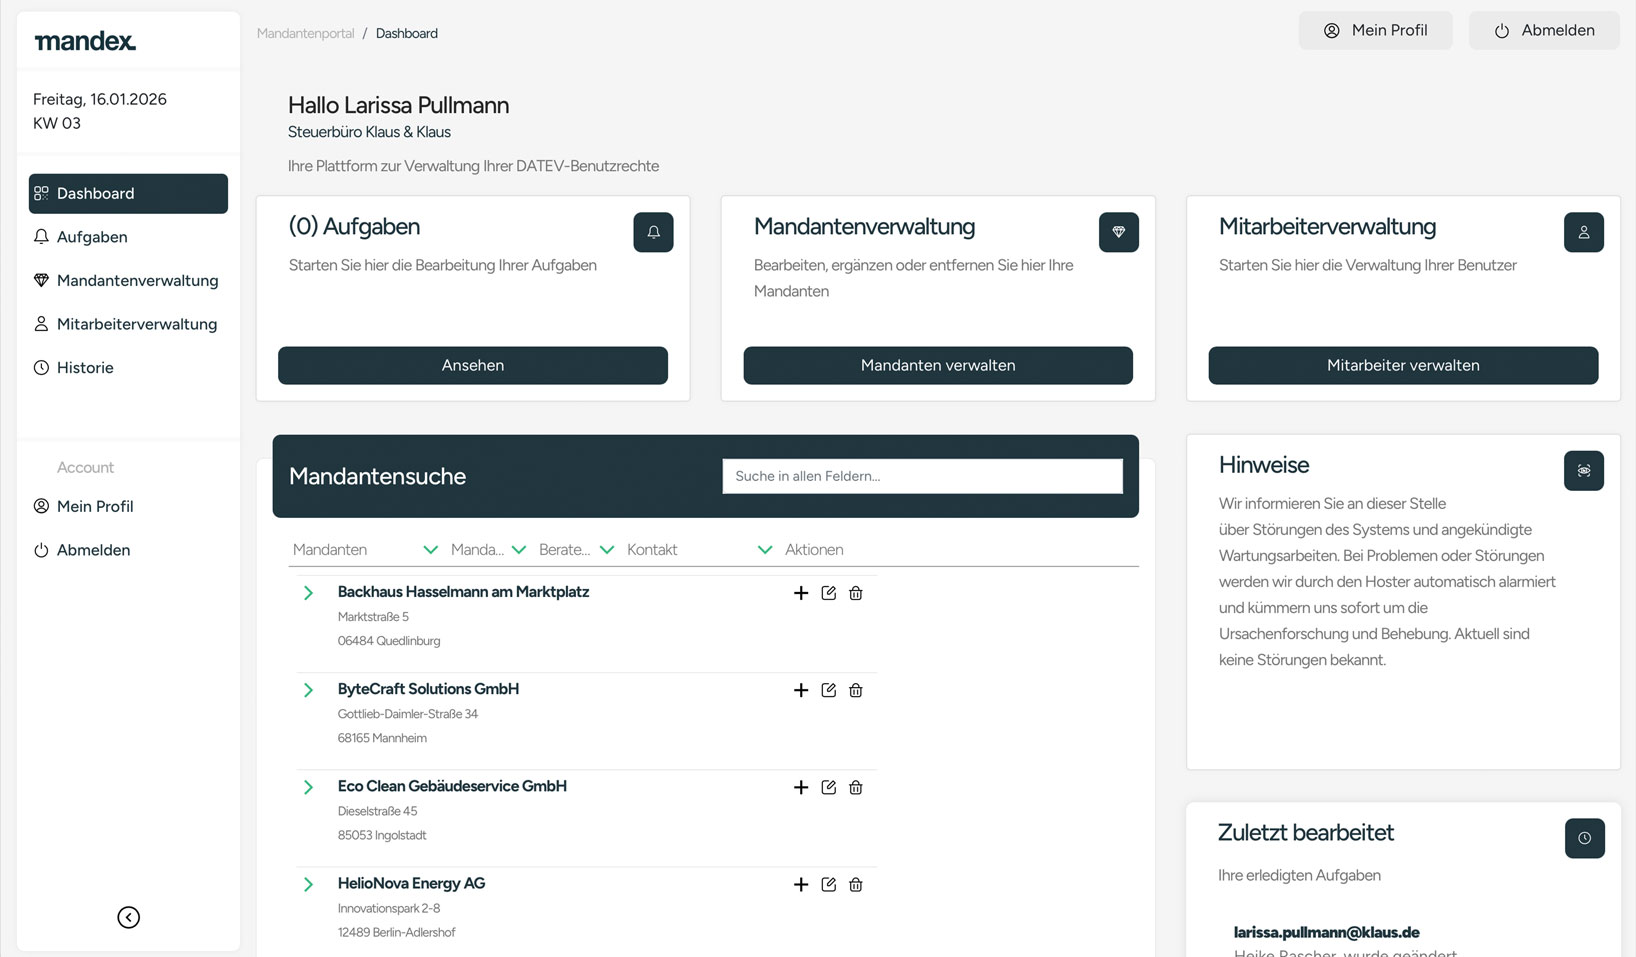Image resolution: width=1636 pixels, height=957 pixels.
Task: Click the person icon in Mitarbeiterverwaltung card
Action: coord(1583,232)
